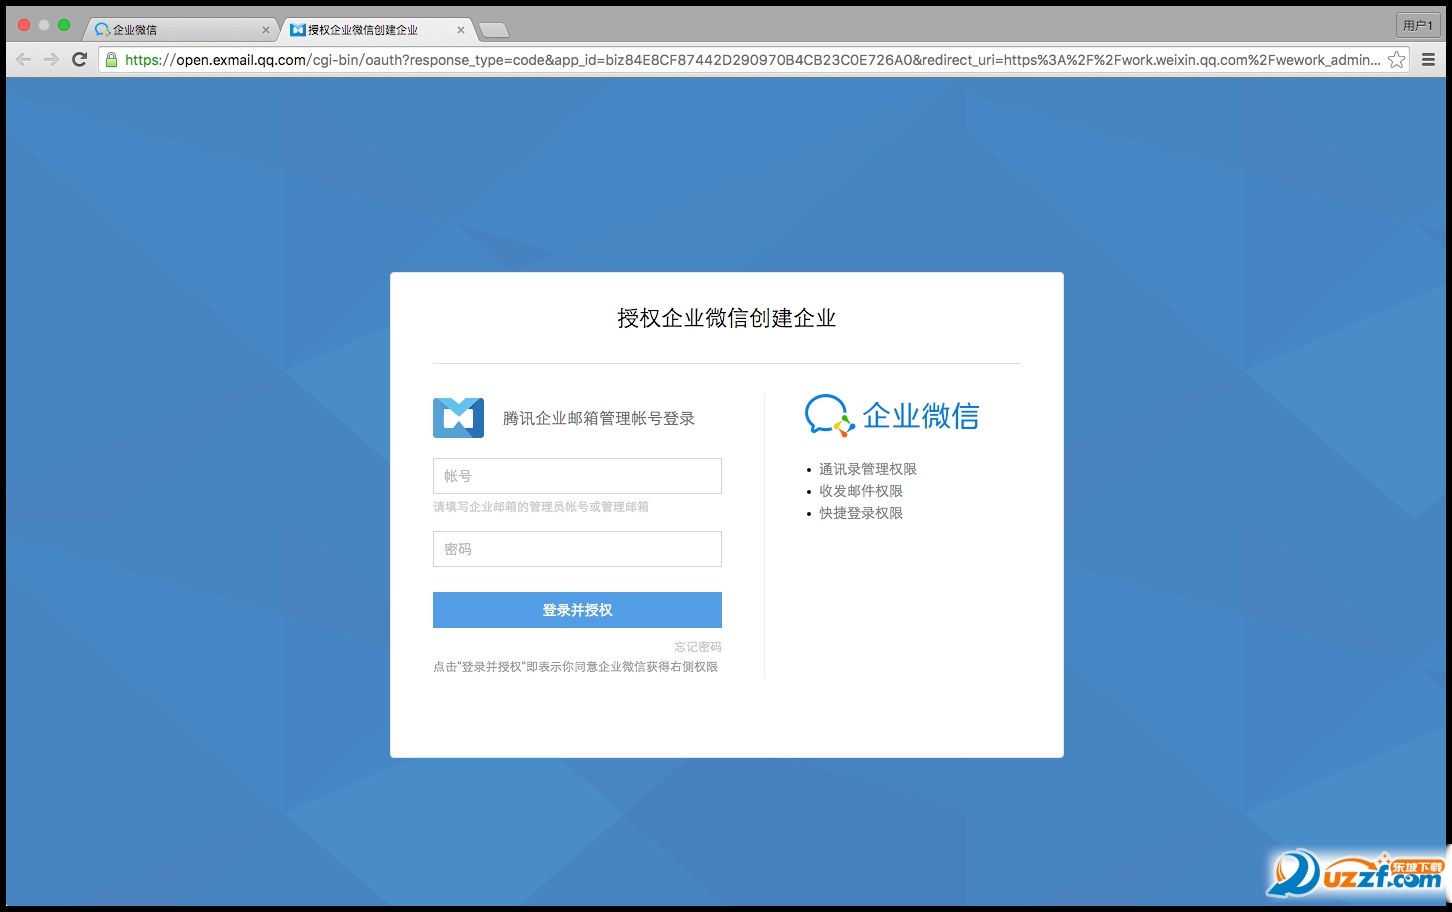This screenshot has width=1452, height=912.
Task: Click the address bar URL
Action: [752, 60]
